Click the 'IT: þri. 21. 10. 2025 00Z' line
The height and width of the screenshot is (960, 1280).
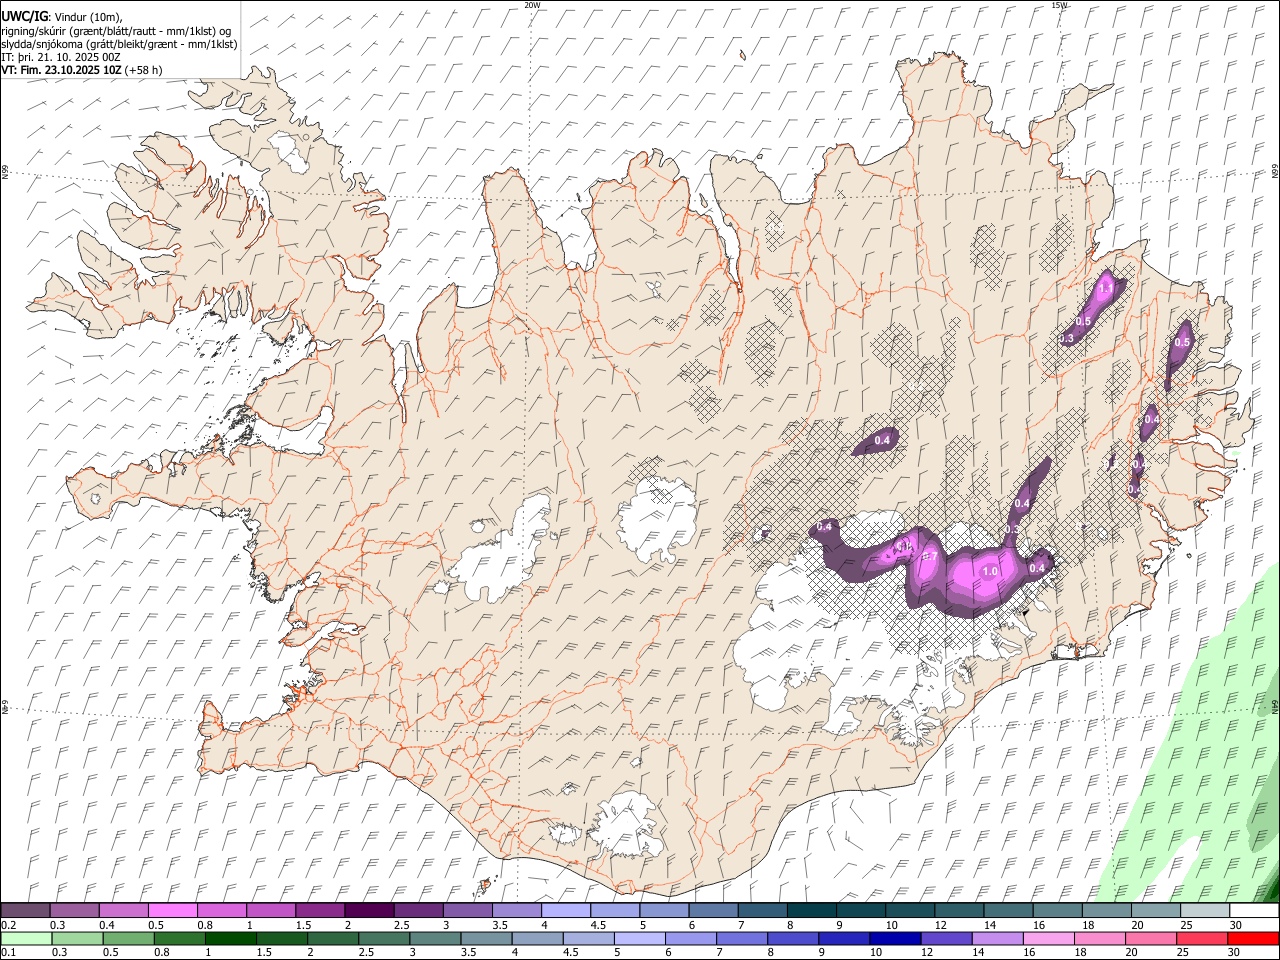click(x=61, y=57)
